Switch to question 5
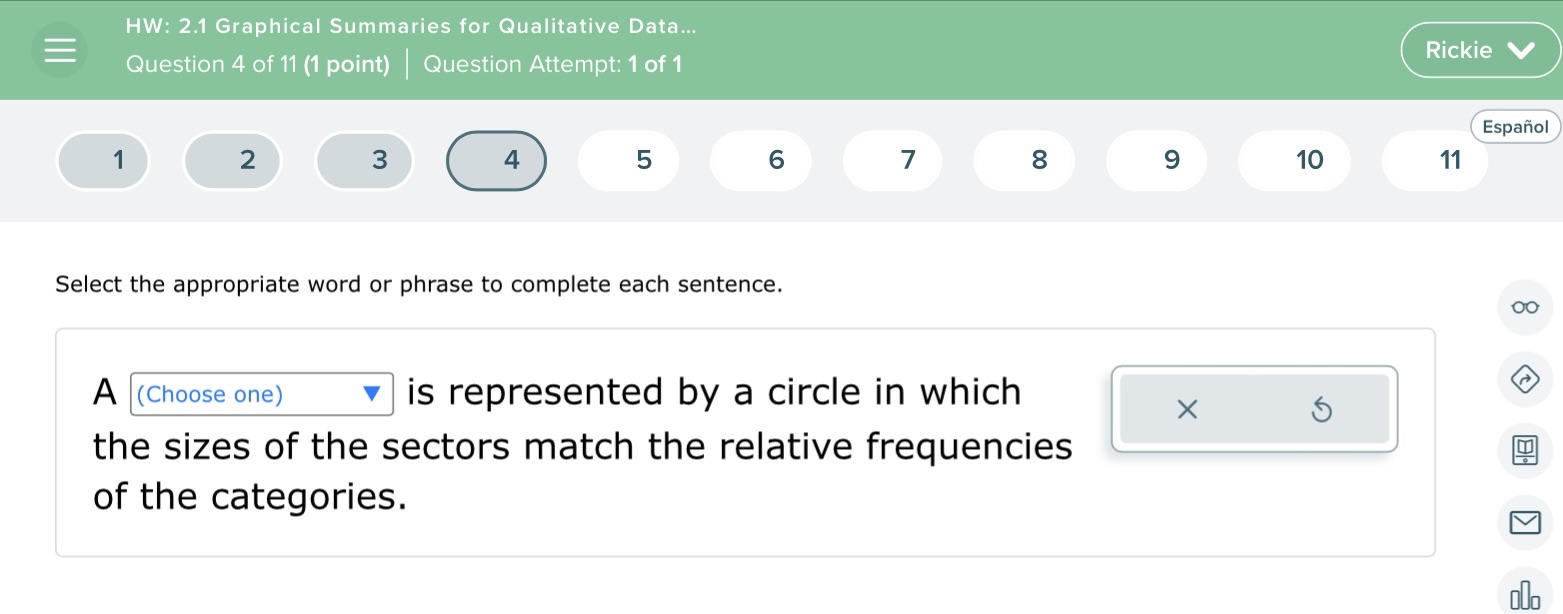 pyautogui.click(x=628, y=160)
